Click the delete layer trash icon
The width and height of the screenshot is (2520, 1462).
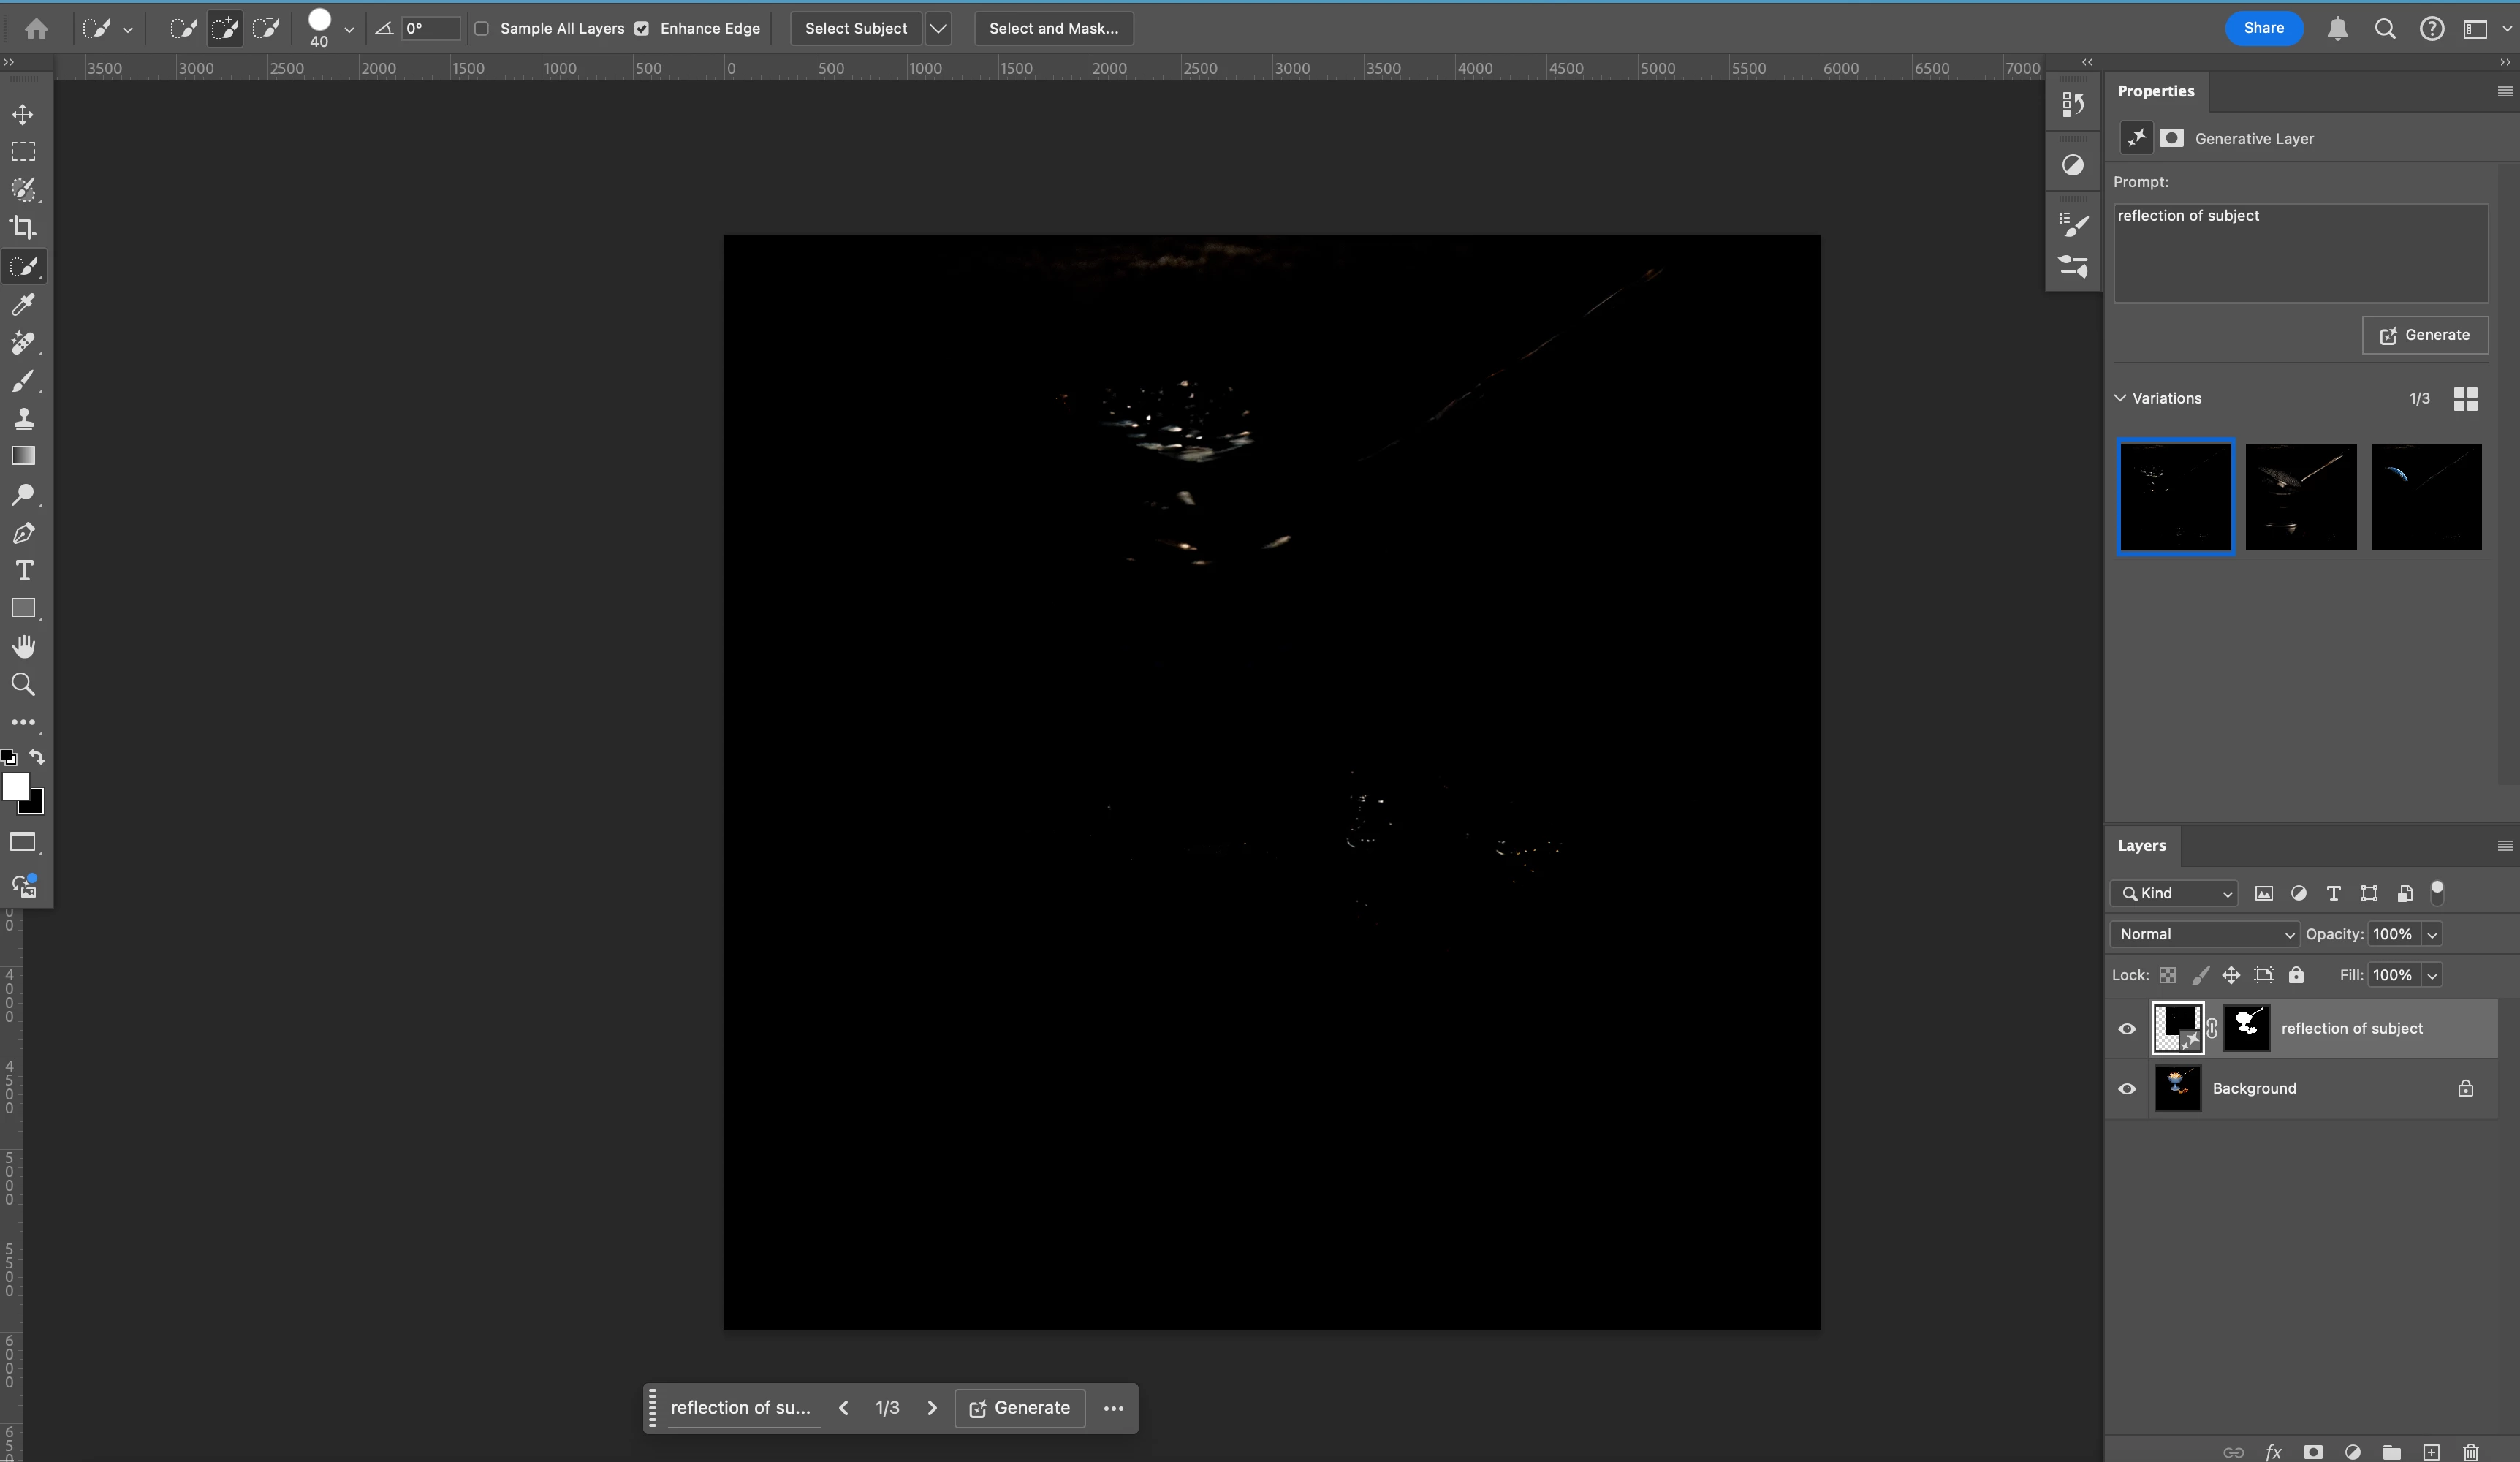pyautogui.click(x=2471, y=1452)
